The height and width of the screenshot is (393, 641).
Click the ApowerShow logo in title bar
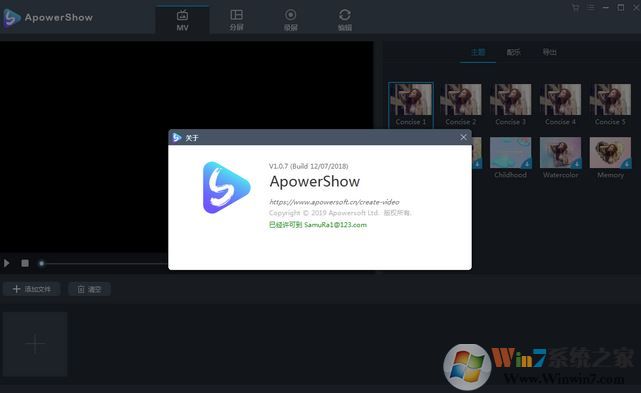click(x=11, y=18)
